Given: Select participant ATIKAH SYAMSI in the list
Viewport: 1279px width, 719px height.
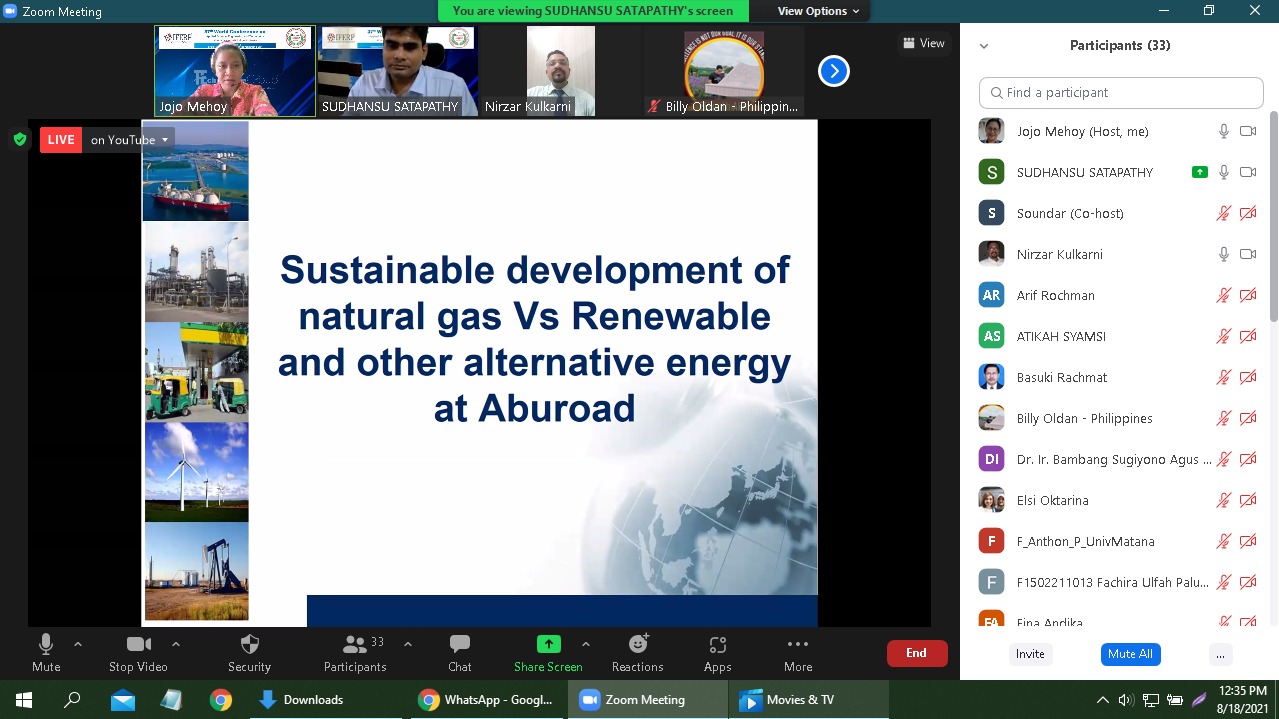Looking at the screenshot, I should tap(1117, 336).
